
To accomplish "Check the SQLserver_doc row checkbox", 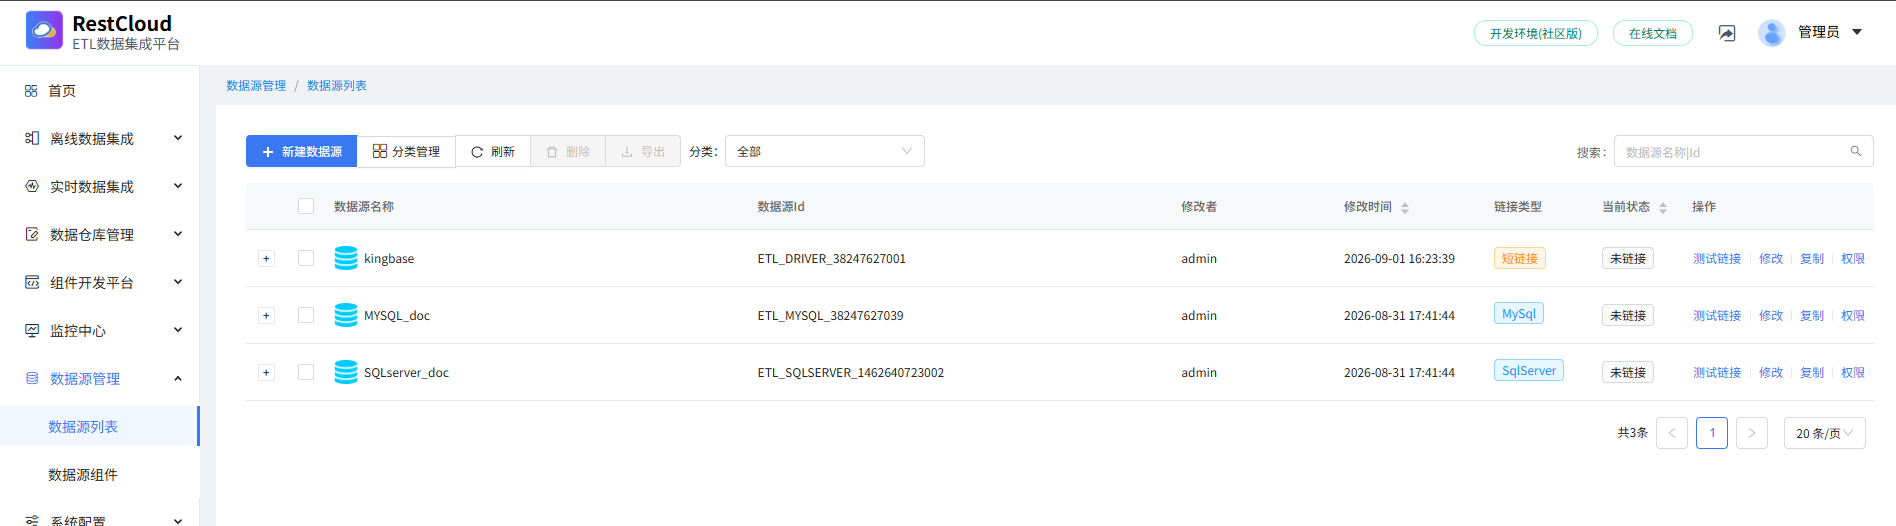I will 306,372.
